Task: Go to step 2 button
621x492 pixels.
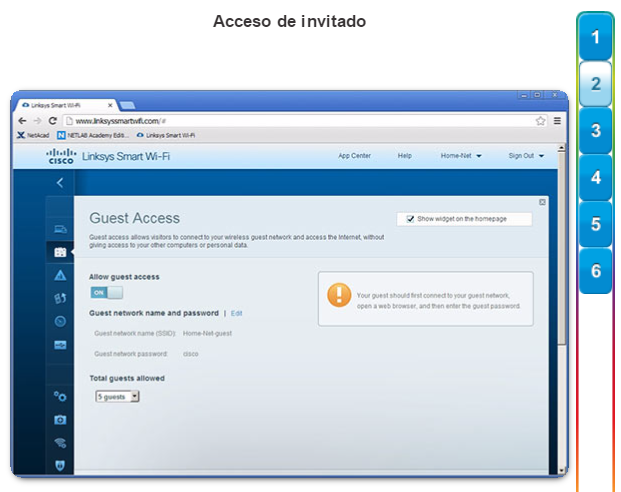Action: [x=595, y=84]
